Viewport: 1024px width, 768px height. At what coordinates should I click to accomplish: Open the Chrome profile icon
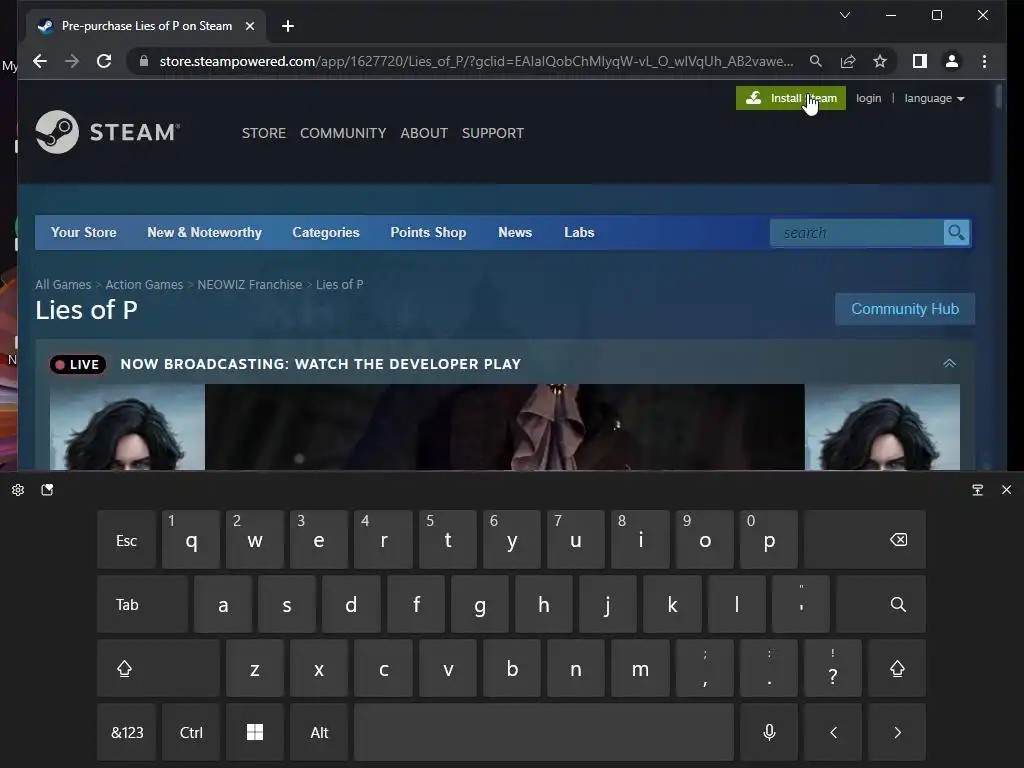(952, 61)
